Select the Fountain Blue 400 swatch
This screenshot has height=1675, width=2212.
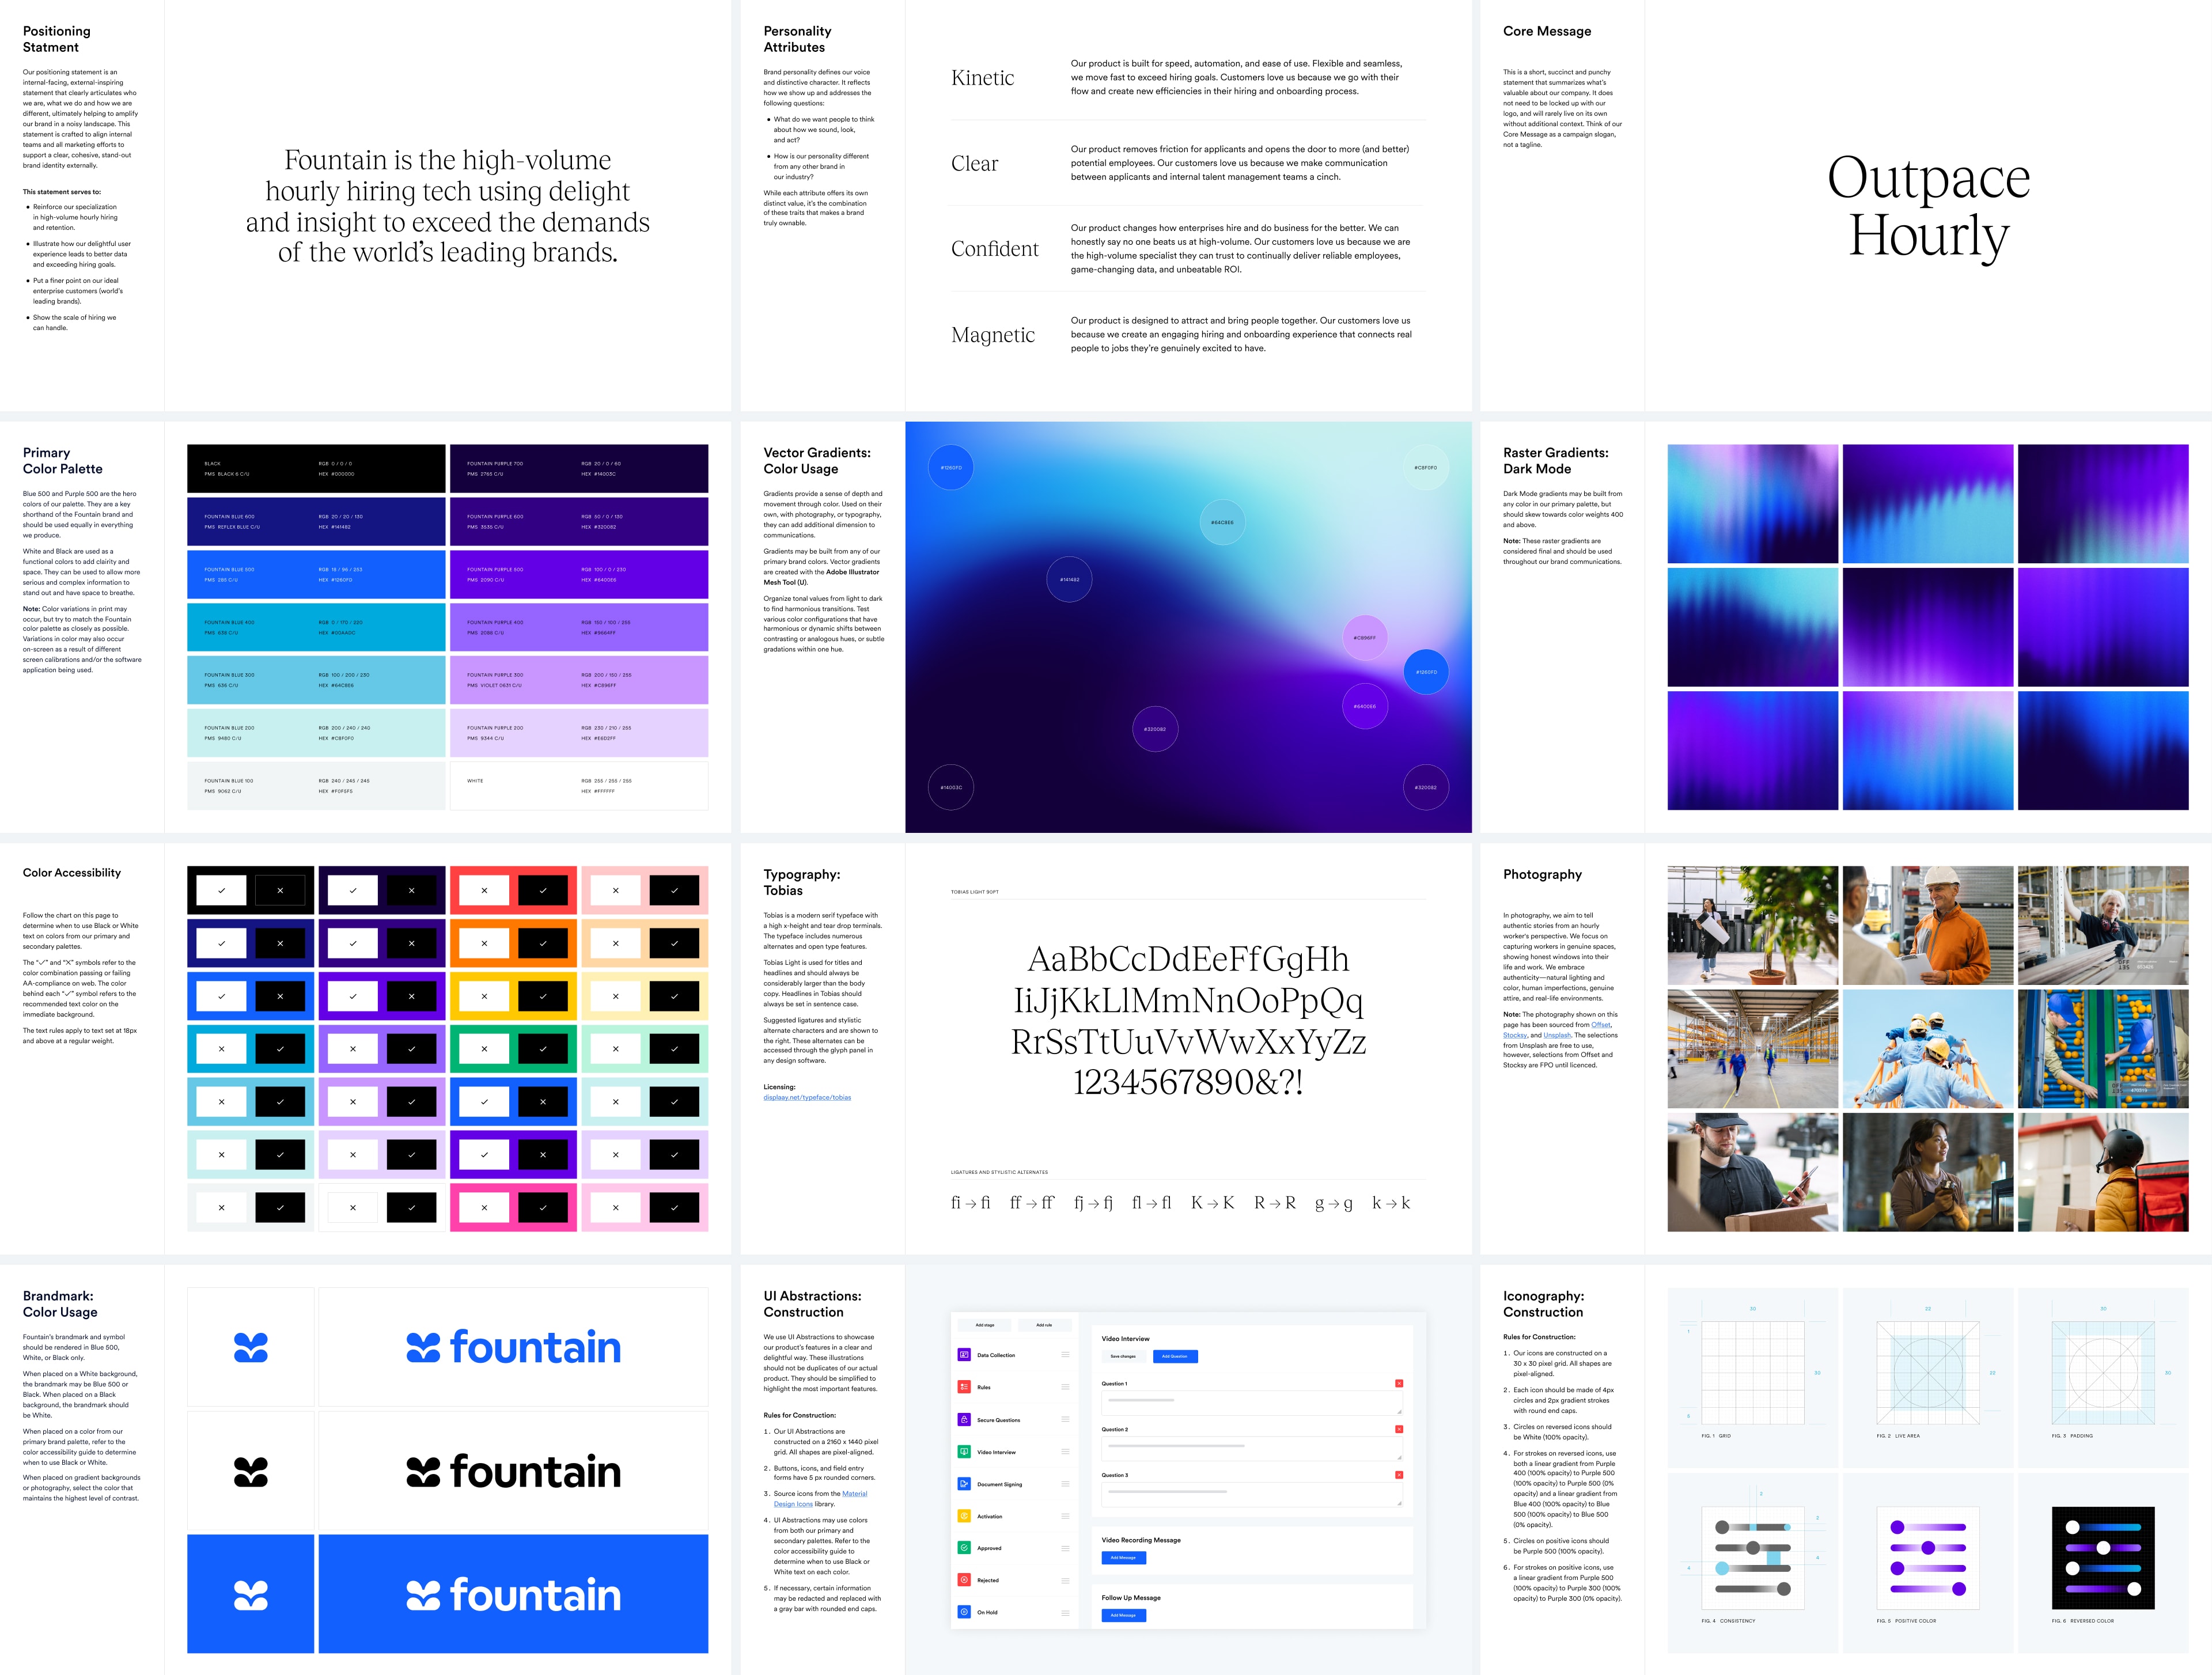pos(316,627)
